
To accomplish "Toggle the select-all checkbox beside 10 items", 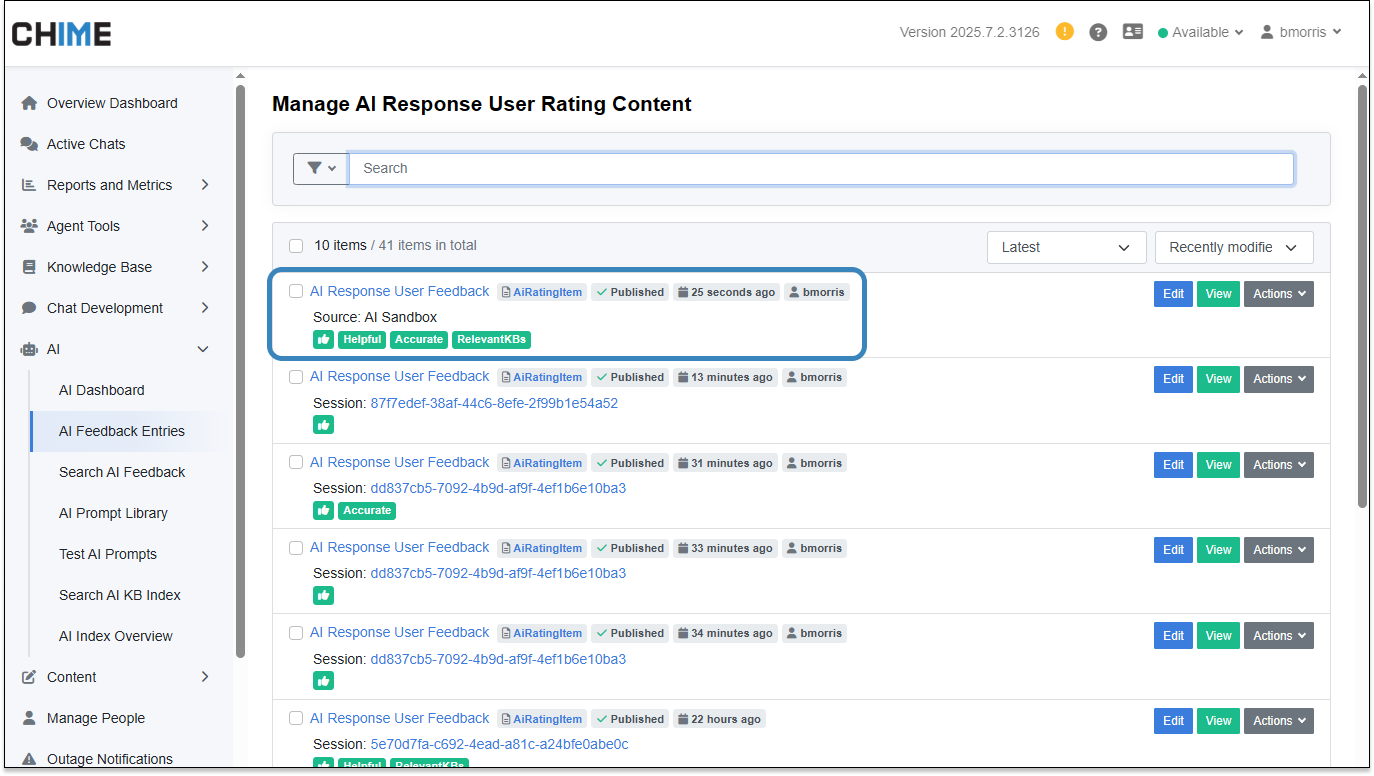I will pyautogui.click(x=296, y=245).
